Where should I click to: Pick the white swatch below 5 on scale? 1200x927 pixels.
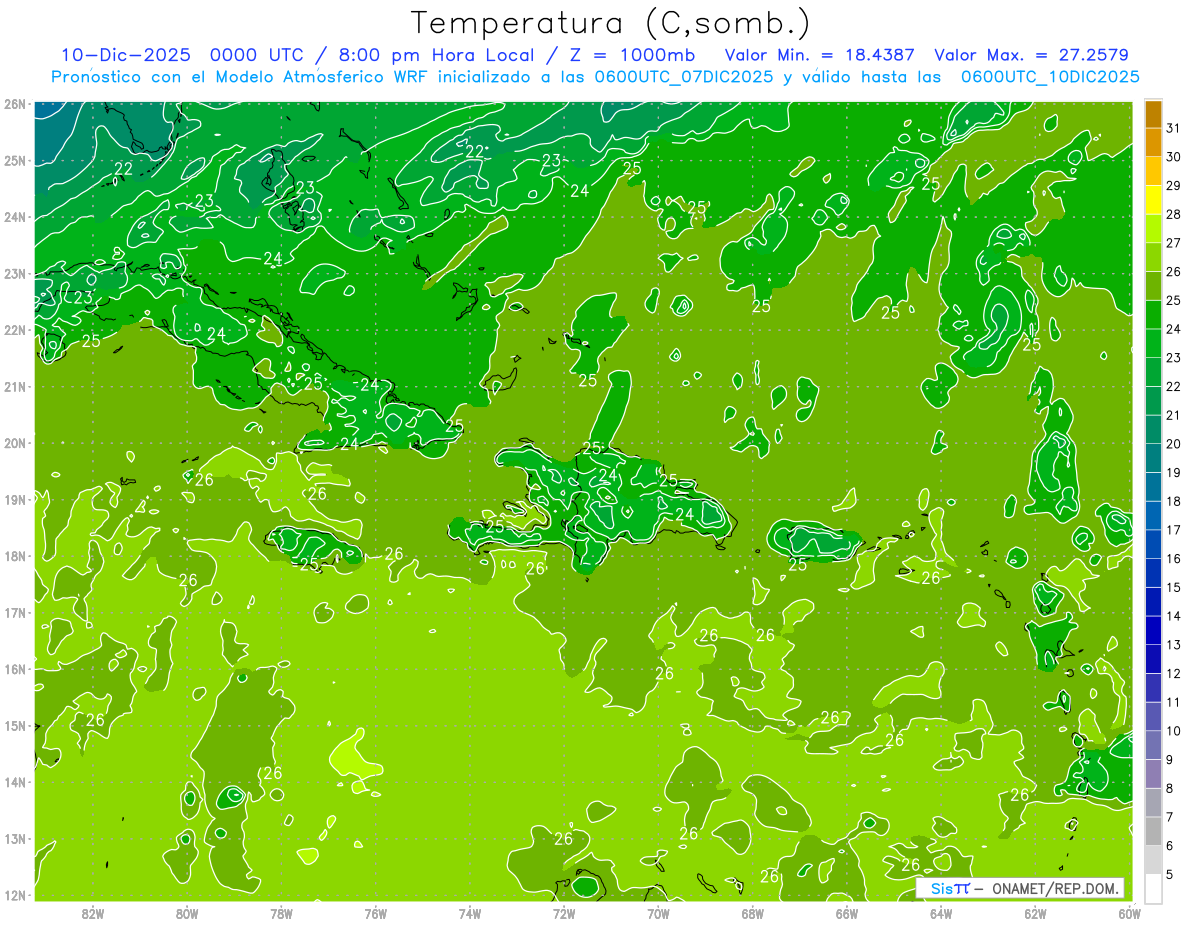click(x=1153, y=888)
